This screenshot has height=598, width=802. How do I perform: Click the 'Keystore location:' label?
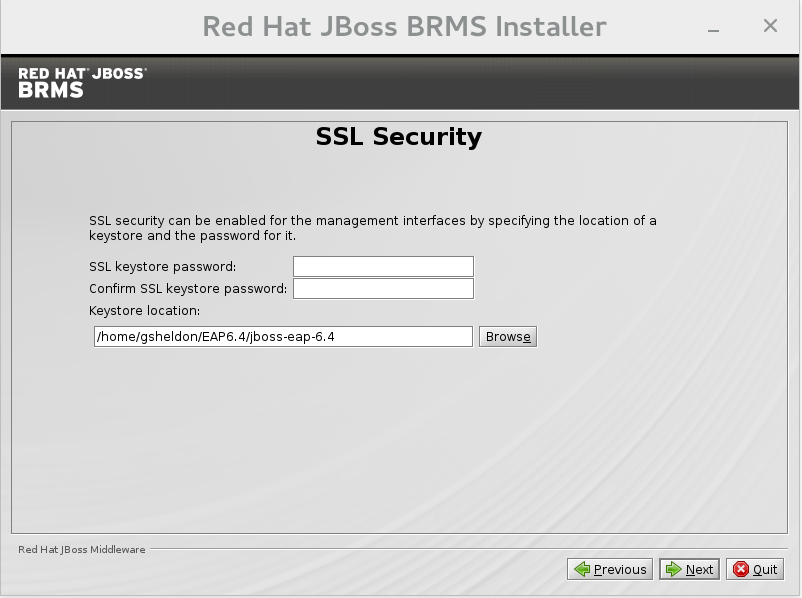click(145, 311)
